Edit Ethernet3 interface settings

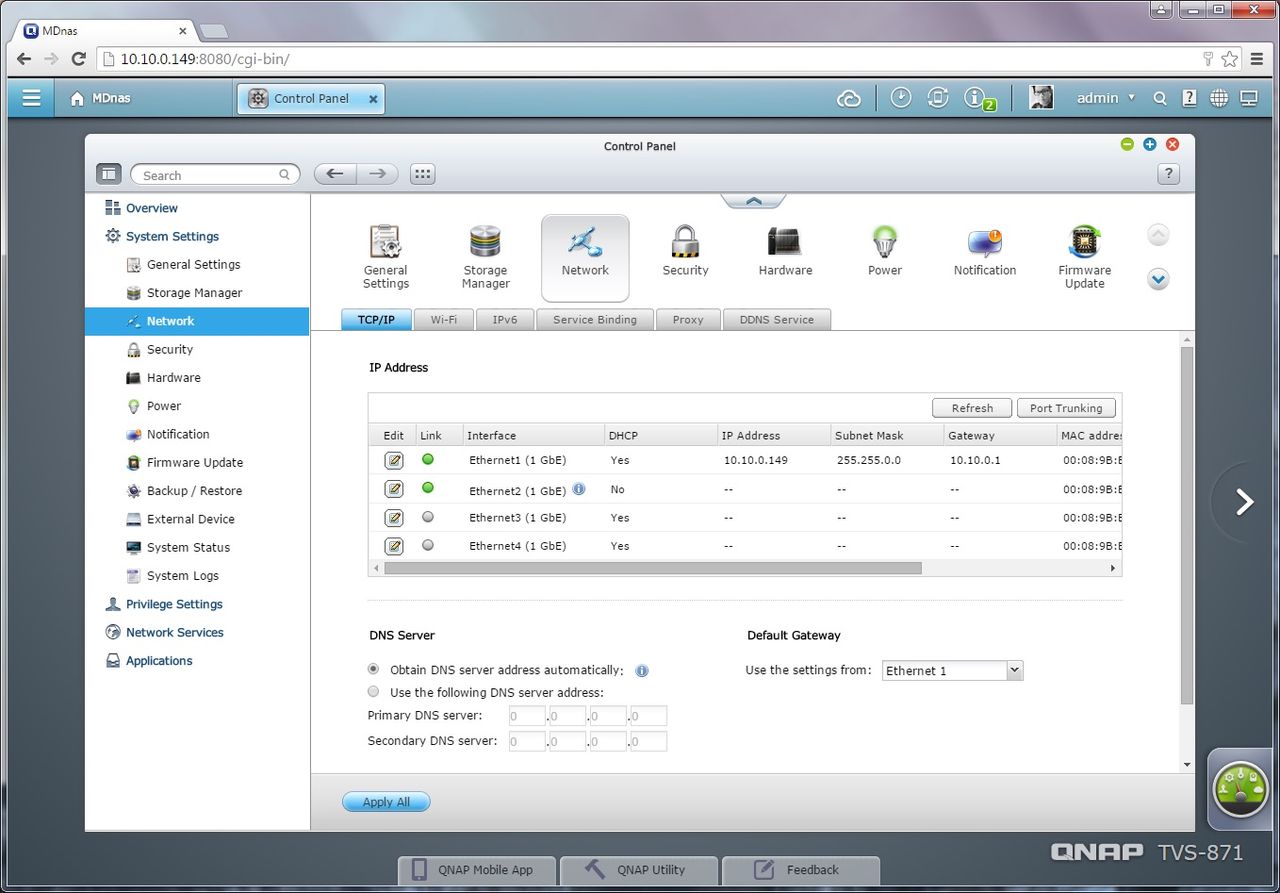pyautogui.click(x=394, y=517)
